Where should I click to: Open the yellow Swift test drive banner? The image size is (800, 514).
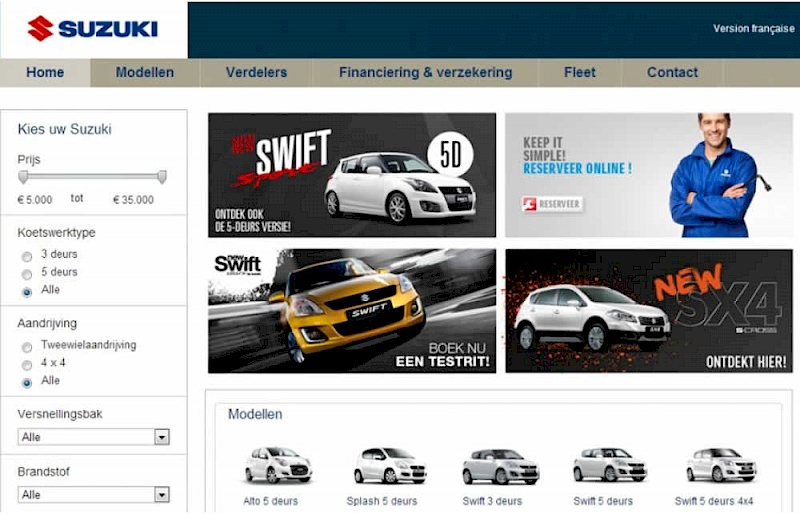coord(351,310)
